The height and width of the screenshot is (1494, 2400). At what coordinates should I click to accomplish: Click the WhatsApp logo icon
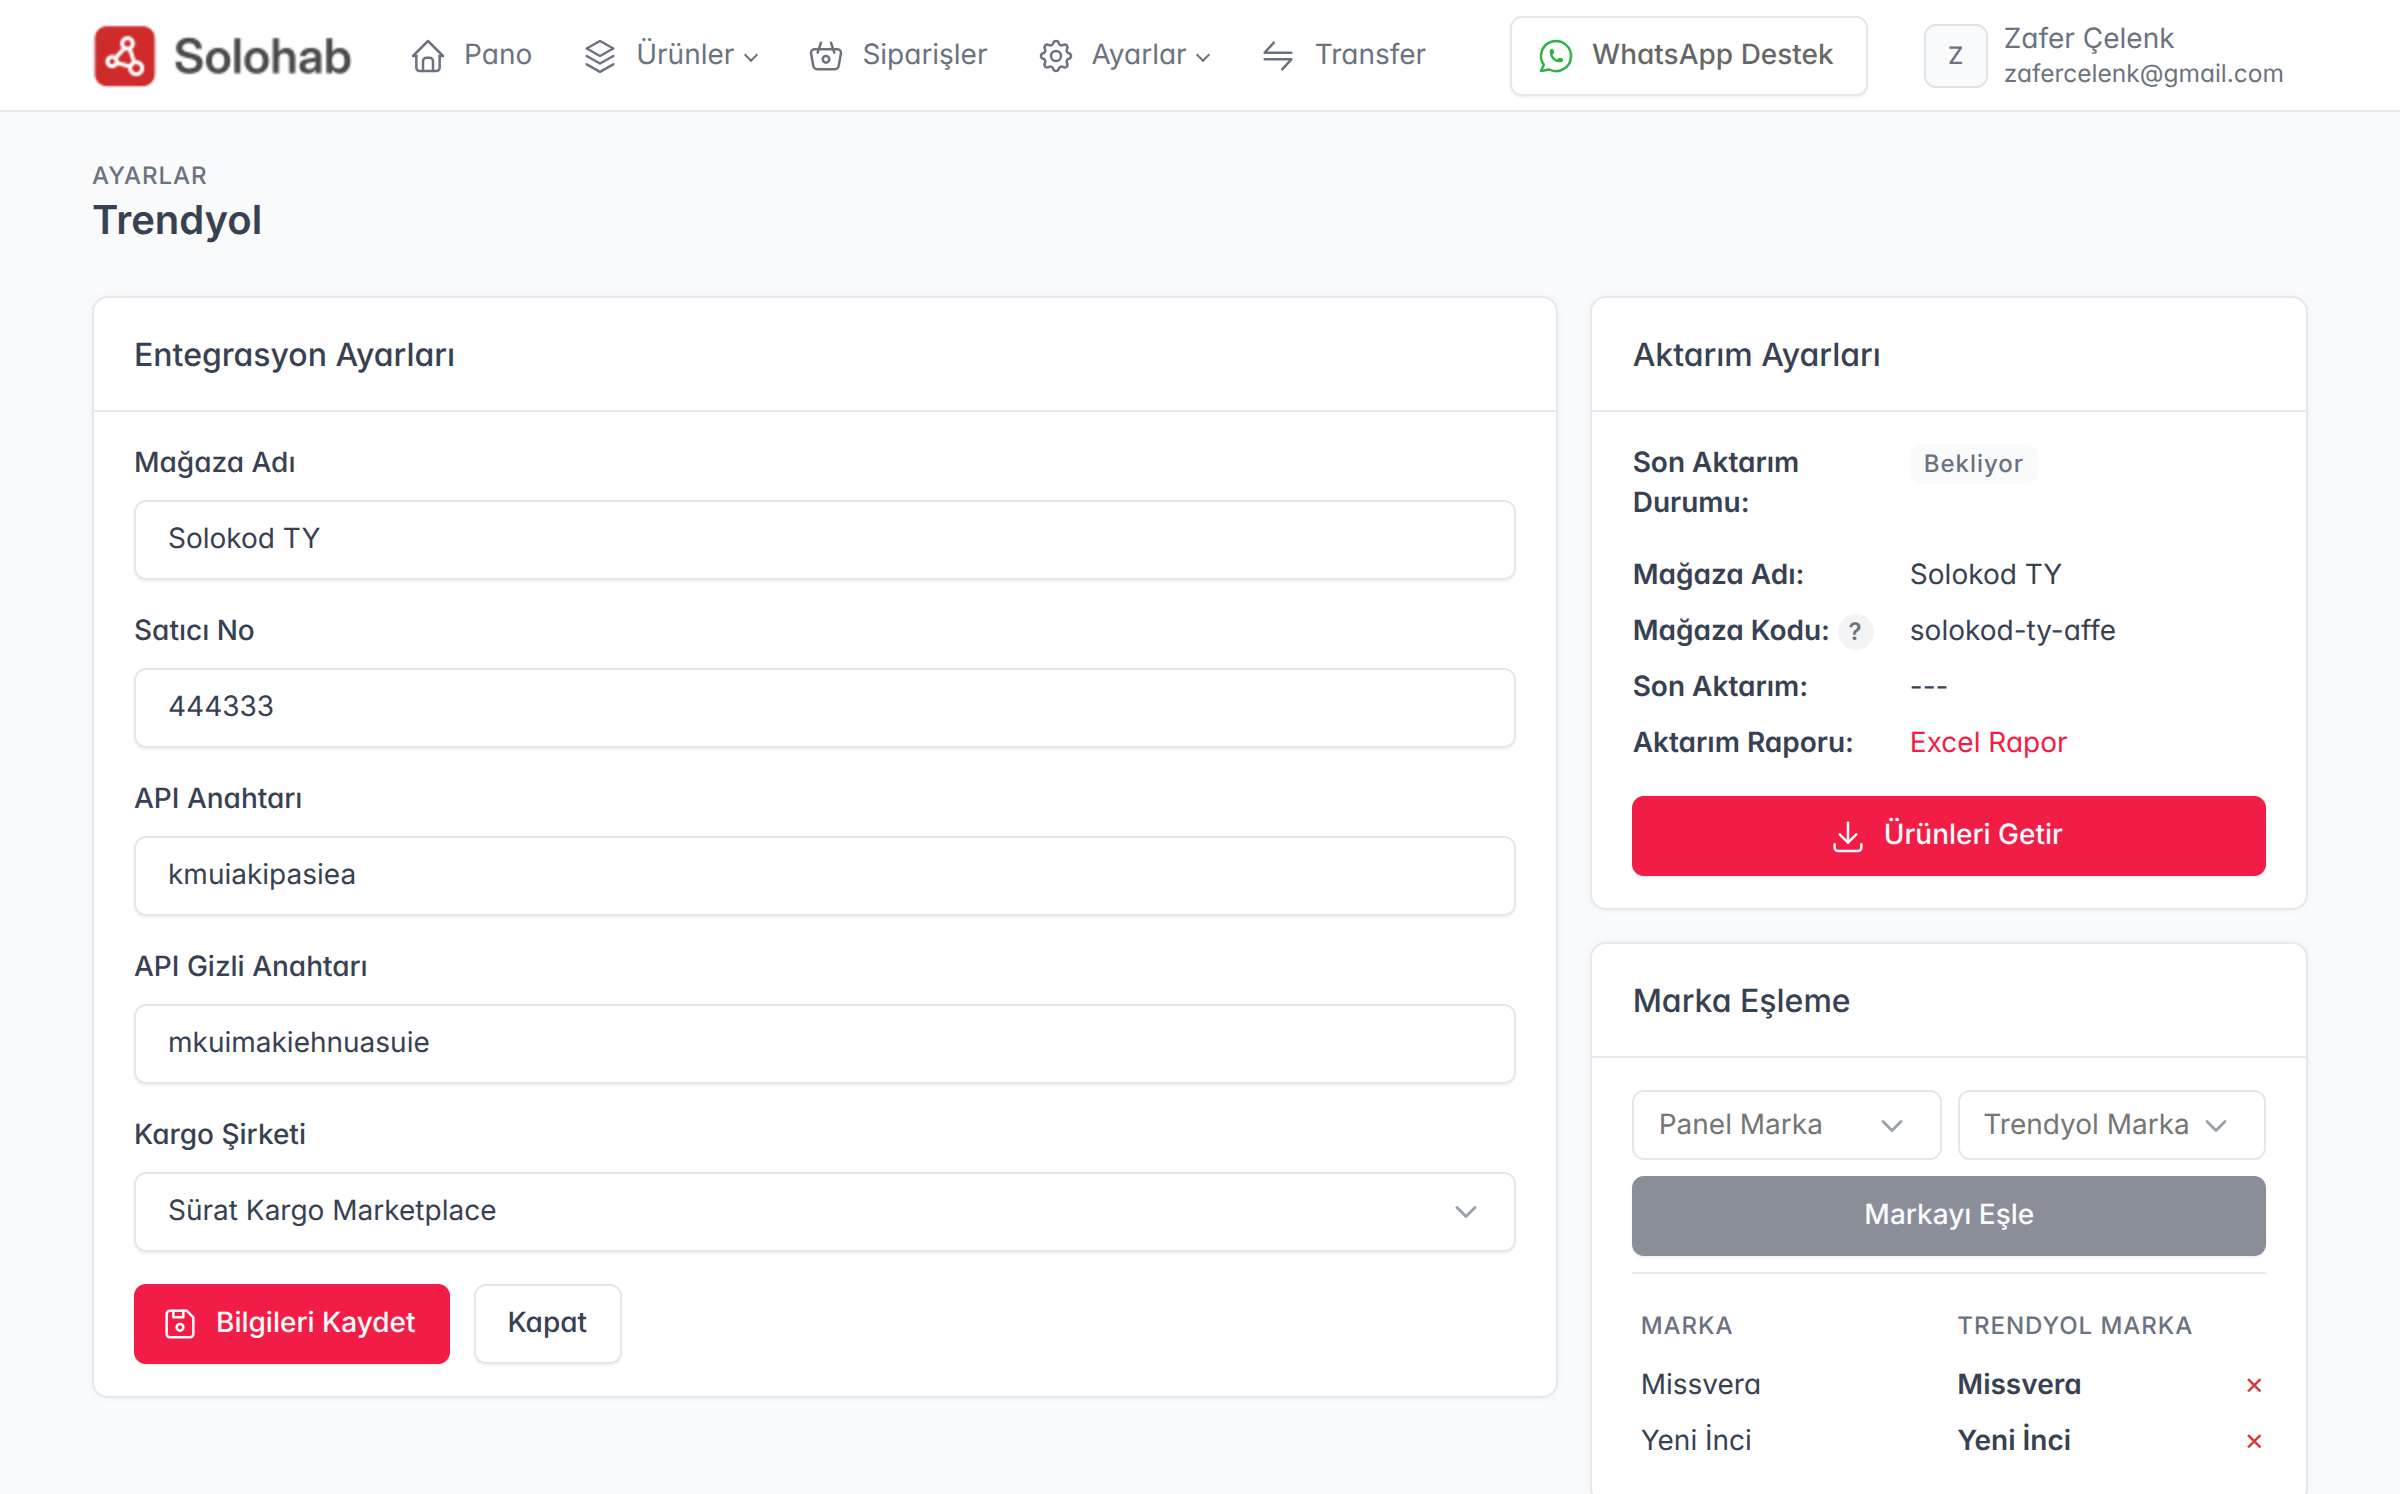[1556, 56]
